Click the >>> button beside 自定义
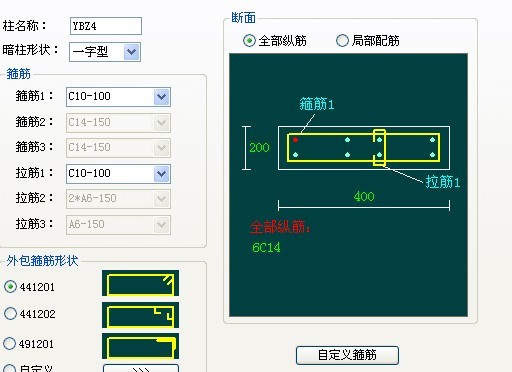Screen dimensions: 512x372 point(141,368)
